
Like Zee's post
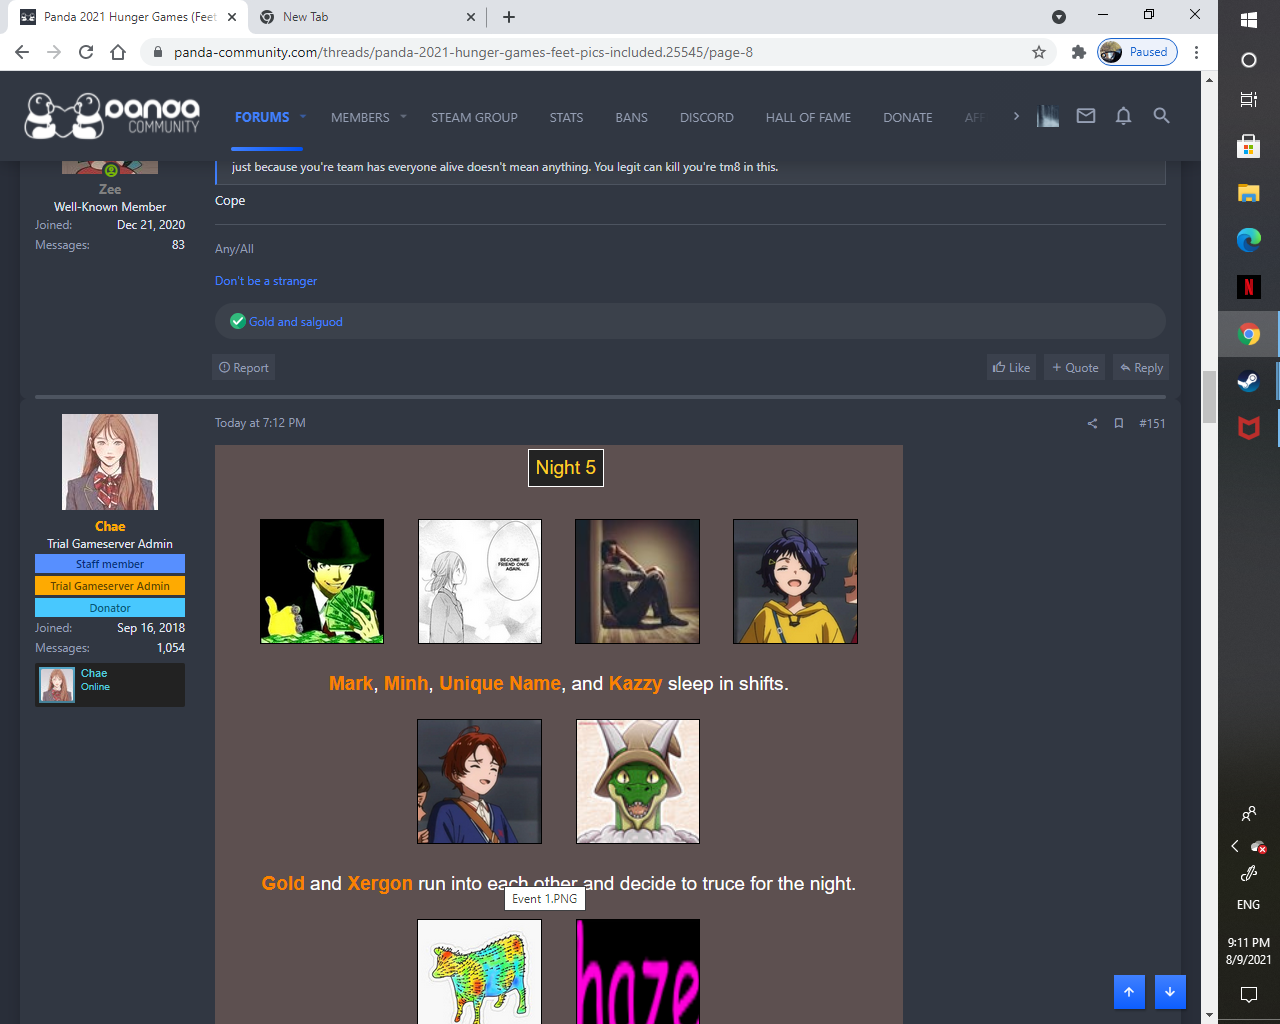[1011, 367]
